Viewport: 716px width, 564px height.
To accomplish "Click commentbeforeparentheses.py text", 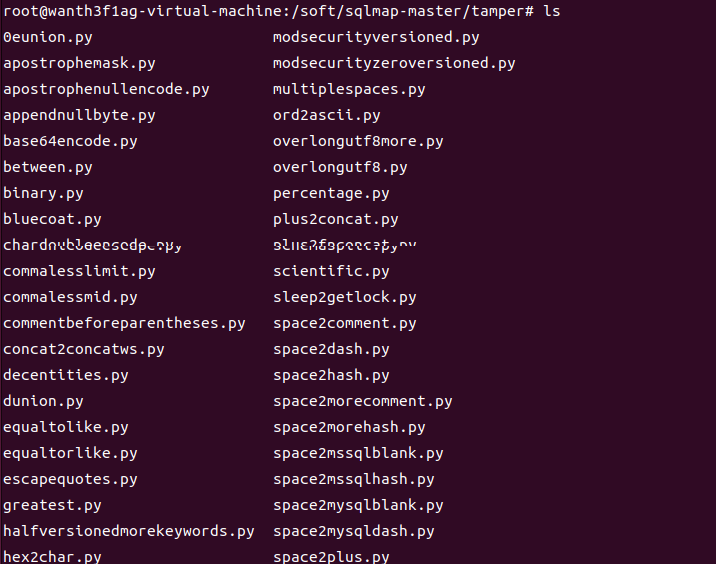I will point(124,323).
